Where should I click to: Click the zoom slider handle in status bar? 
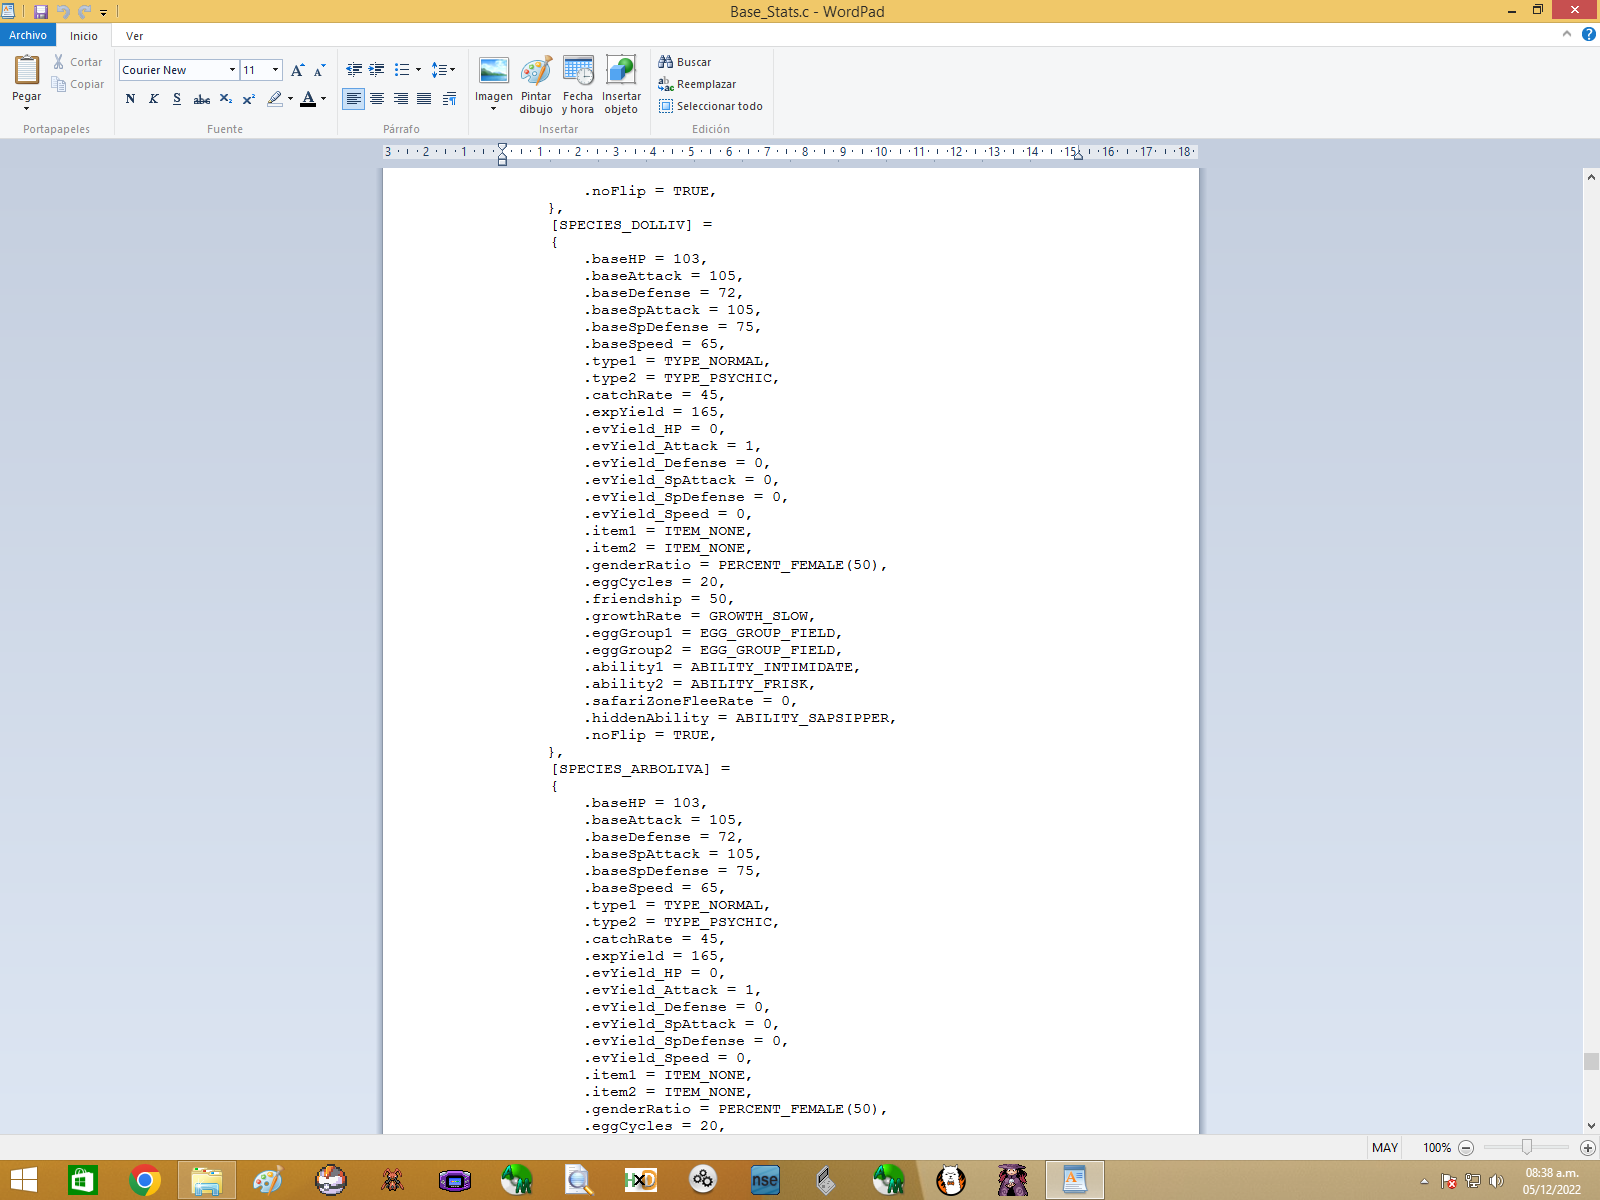point(1526,1147)
